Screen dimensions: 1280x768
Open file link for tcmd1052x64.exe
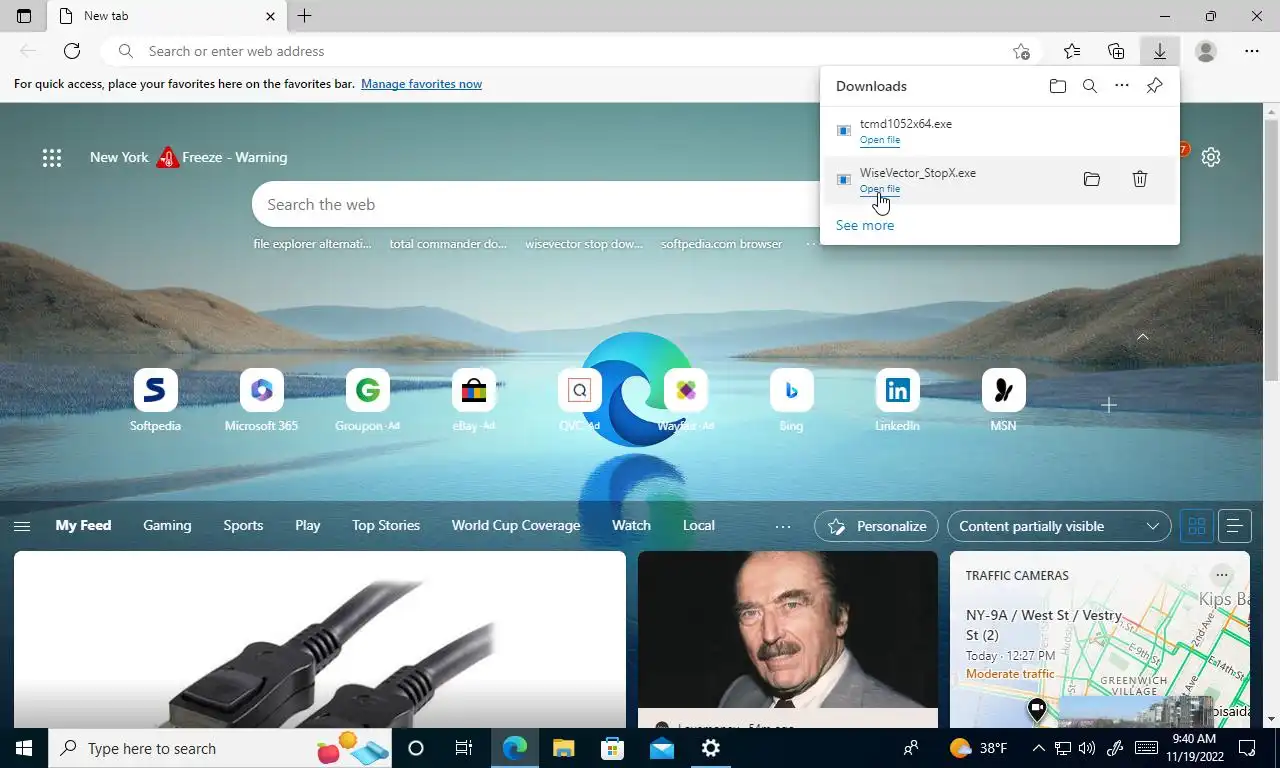(x=880, y=140)
